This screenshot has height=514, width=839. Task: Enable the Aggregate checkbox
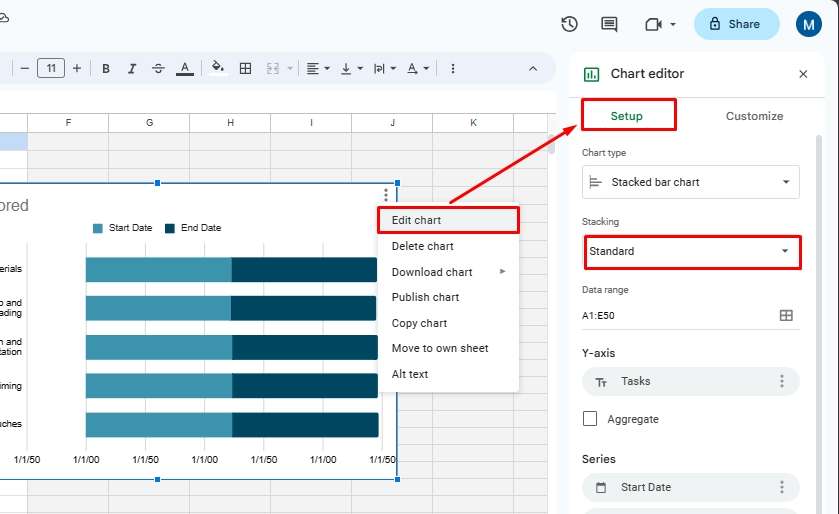coord(590,418)
